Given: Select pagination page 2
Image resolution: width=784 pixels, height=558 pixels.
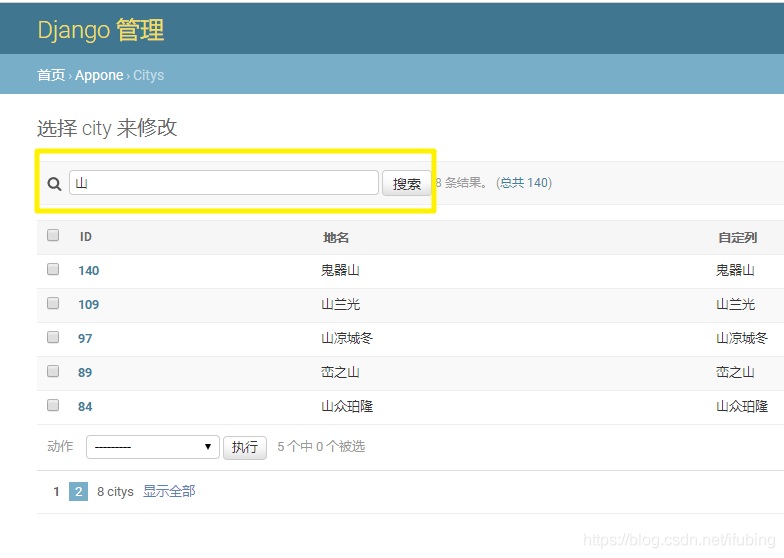Looking at the screenshot, I should [78, 492].
